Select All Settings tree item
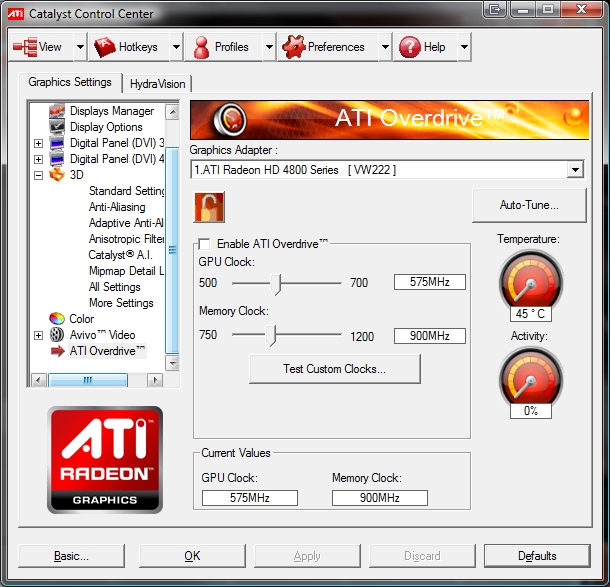This screenshot has width=610, height=587. tap(114, 287)
